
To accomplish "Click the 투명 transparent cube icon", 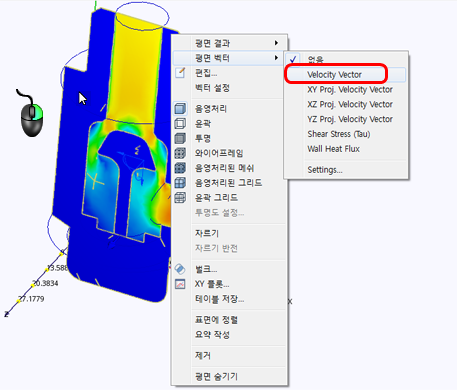I will (180, 138).
